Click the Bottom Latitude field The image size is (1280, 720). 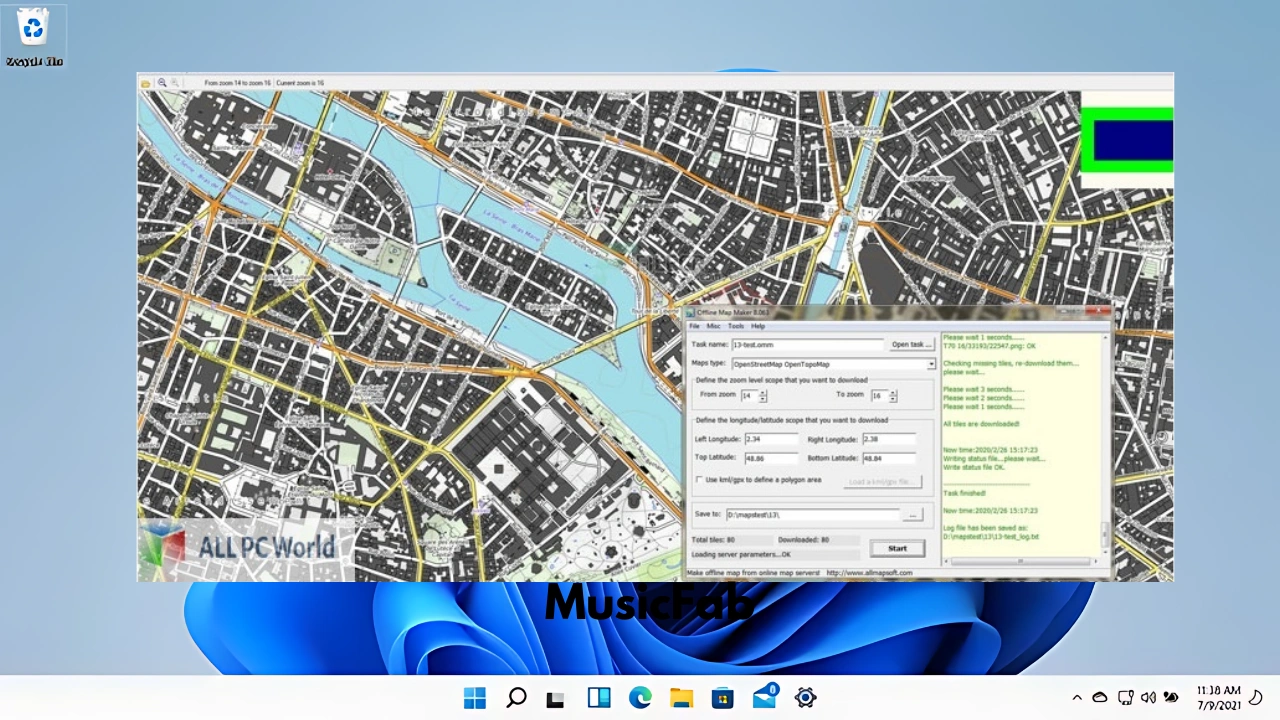[889, 458]
